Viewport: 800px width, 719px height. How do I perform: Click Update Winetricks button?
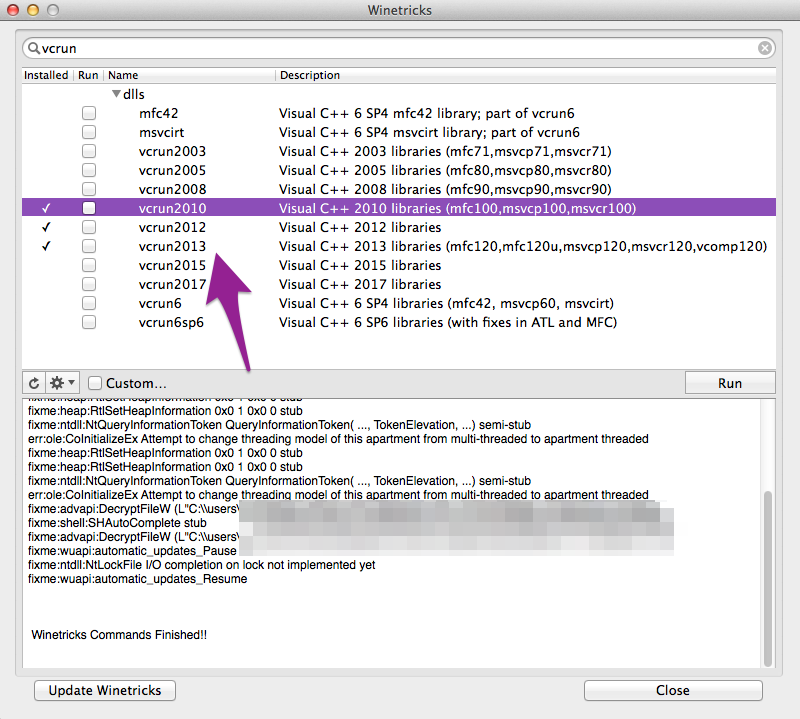pos(105,690)
